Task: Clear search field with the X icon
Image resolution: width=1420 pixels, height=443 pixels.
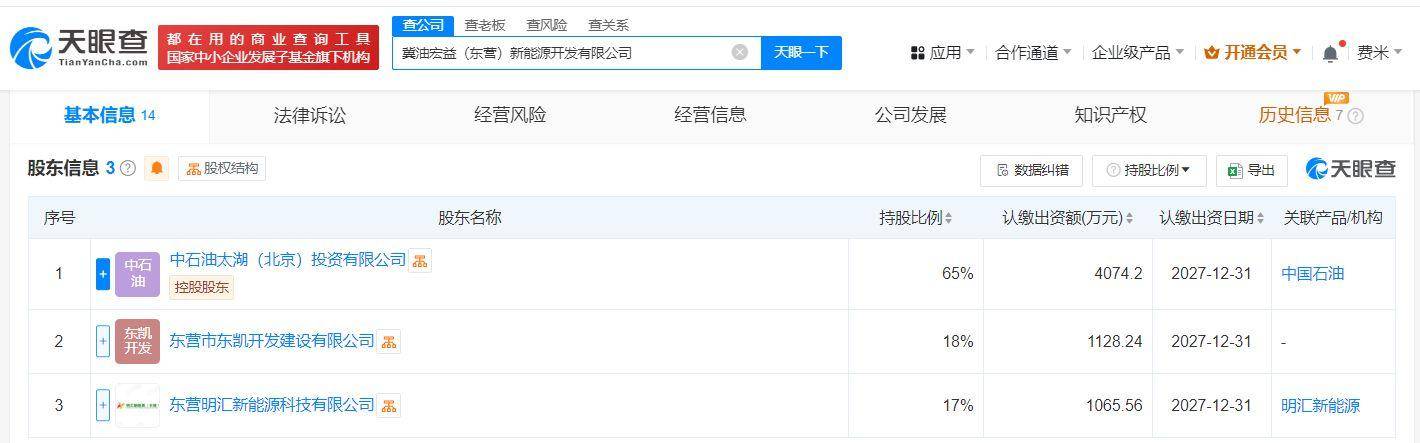Action: [x=740, y=52]
